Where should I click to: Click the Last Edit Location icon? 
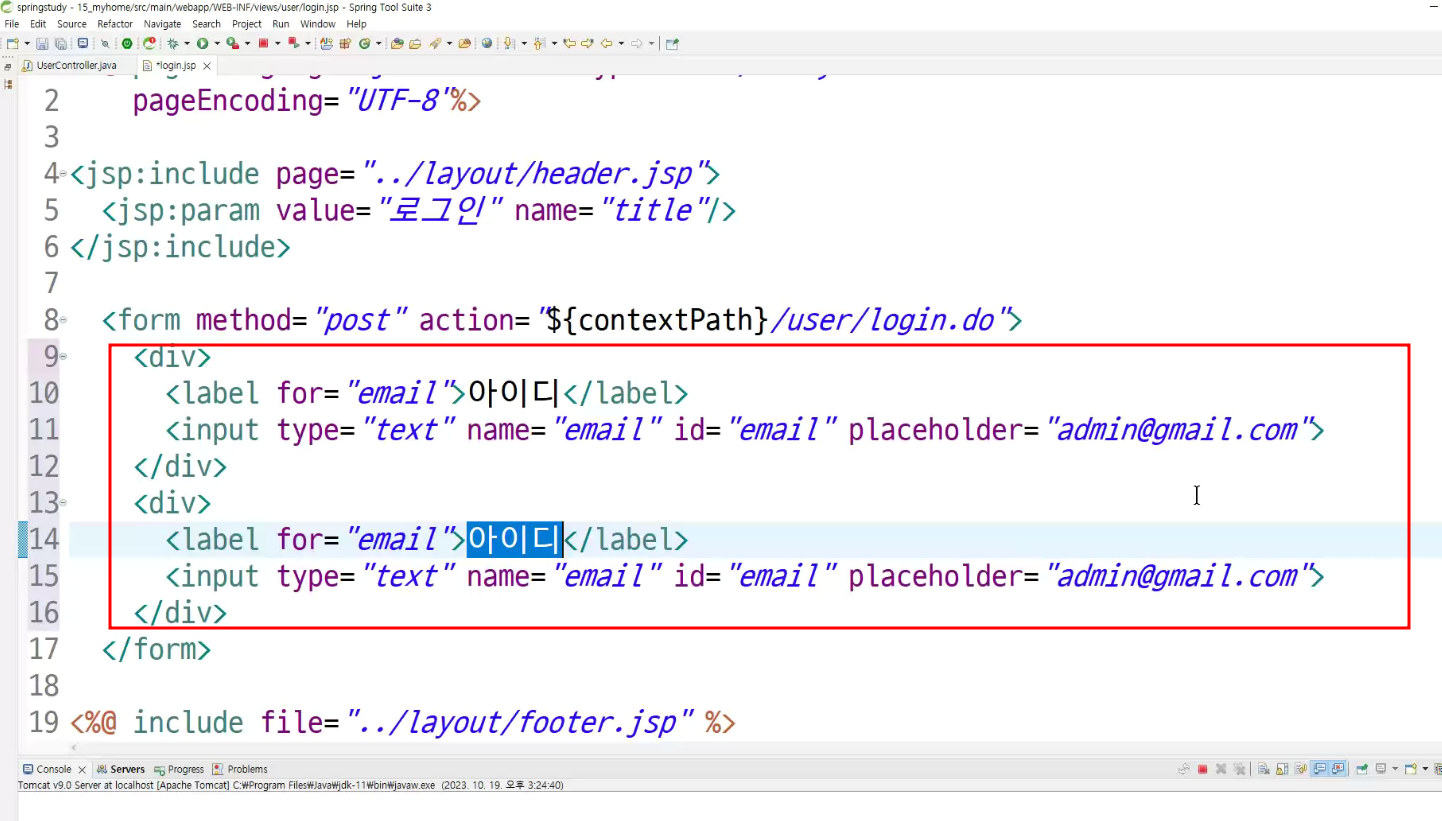[x=569, y=44]
